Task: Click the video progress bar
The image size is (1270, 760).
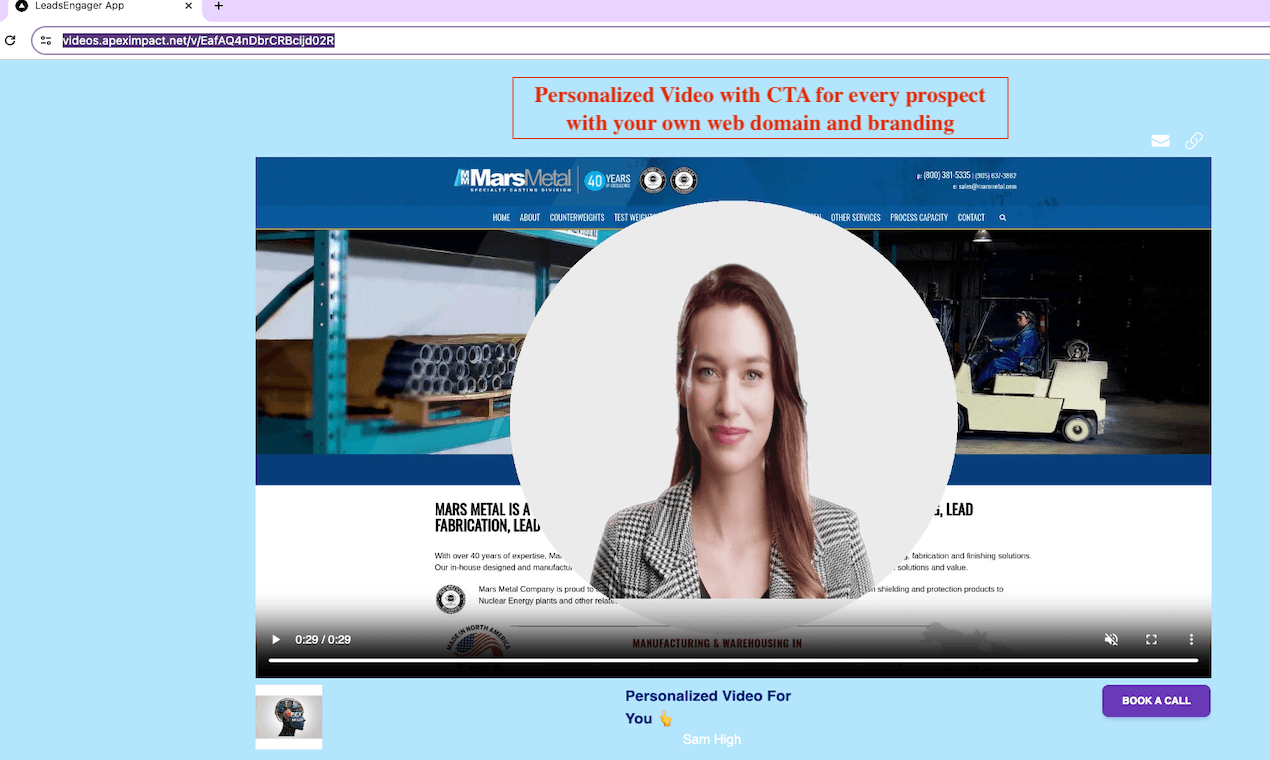Action: click(x=732, y=661)
